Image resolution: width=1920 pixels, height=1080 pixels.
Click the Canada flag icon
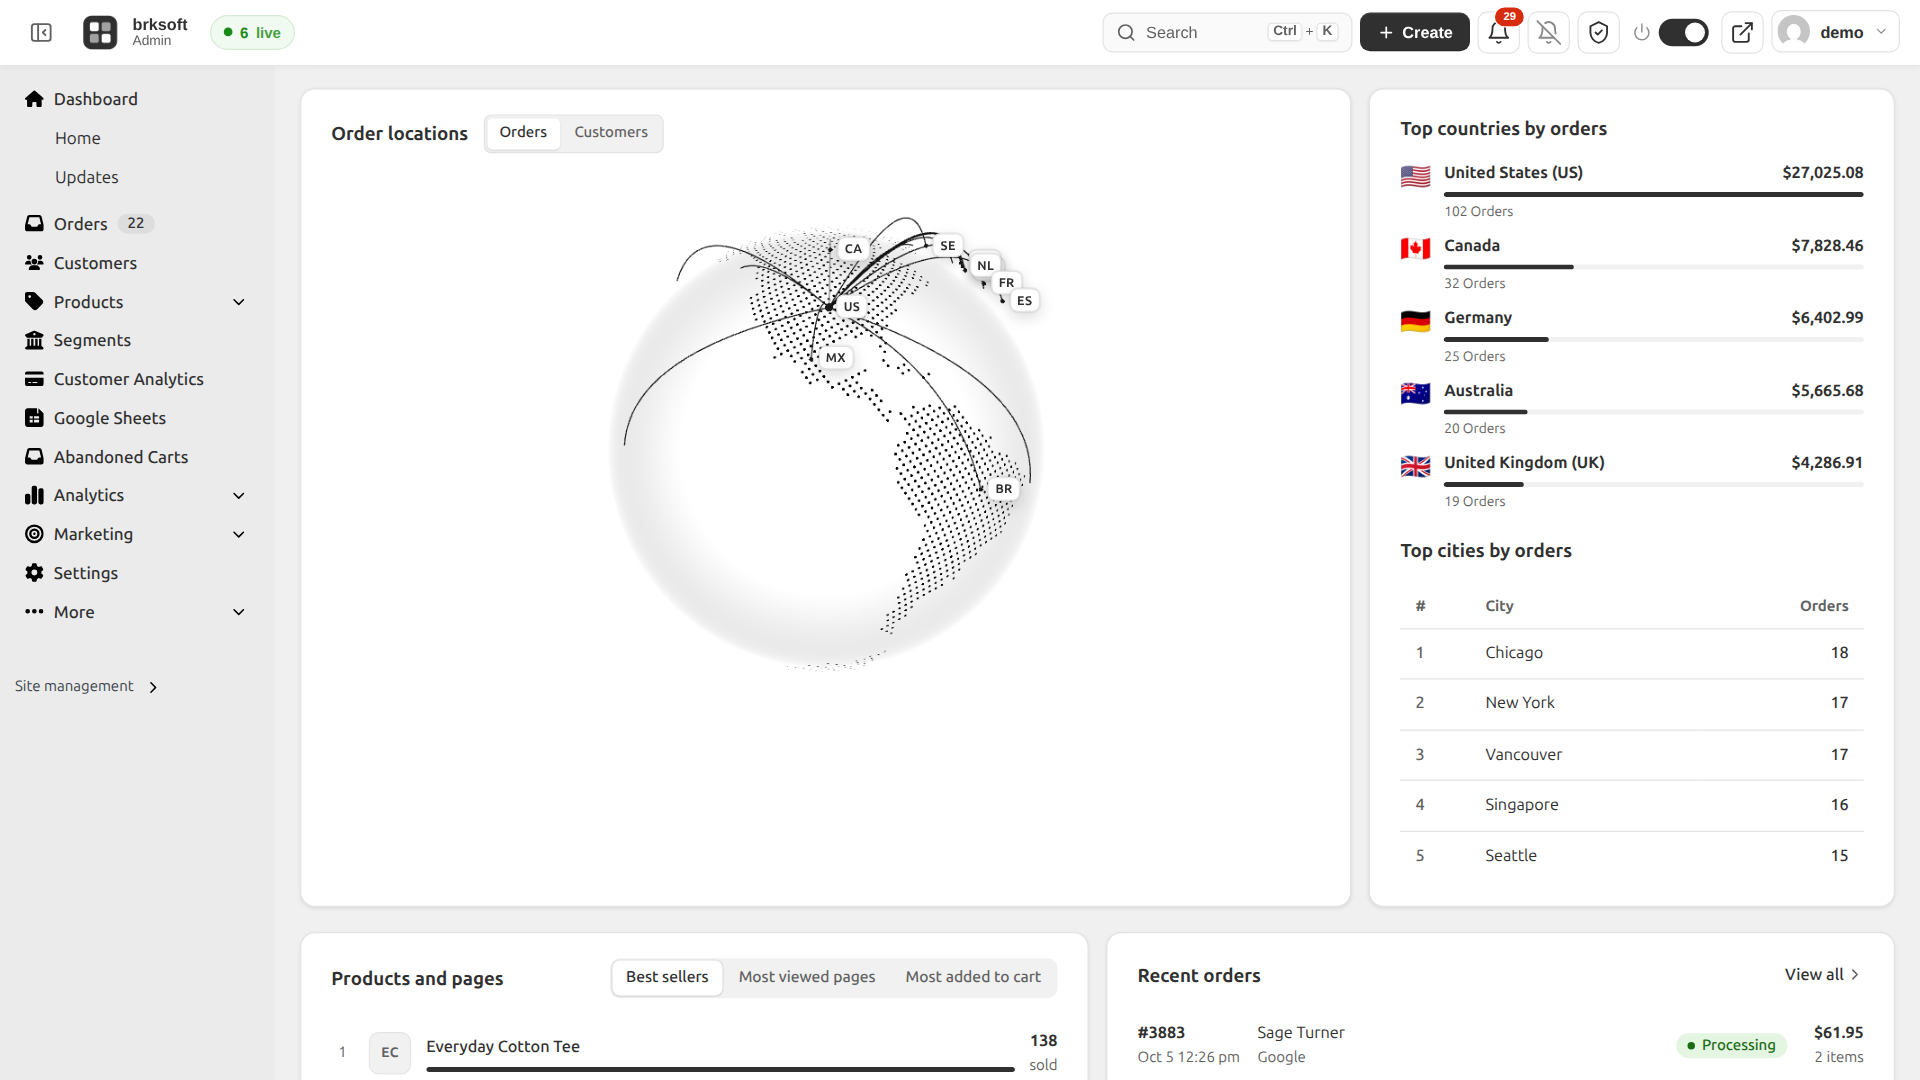point(1415,249)
